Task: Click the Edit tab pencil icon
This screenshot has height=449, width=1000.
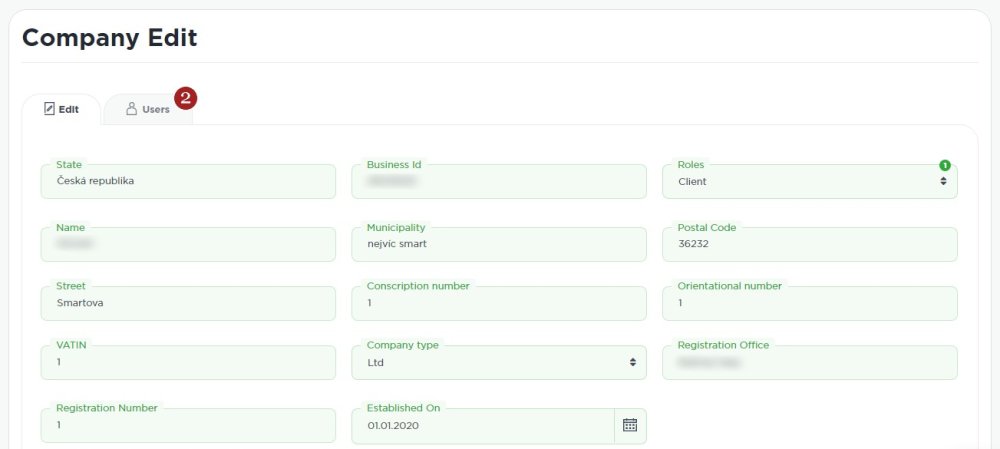Action: pyautogui.click(x=49, y=109)
